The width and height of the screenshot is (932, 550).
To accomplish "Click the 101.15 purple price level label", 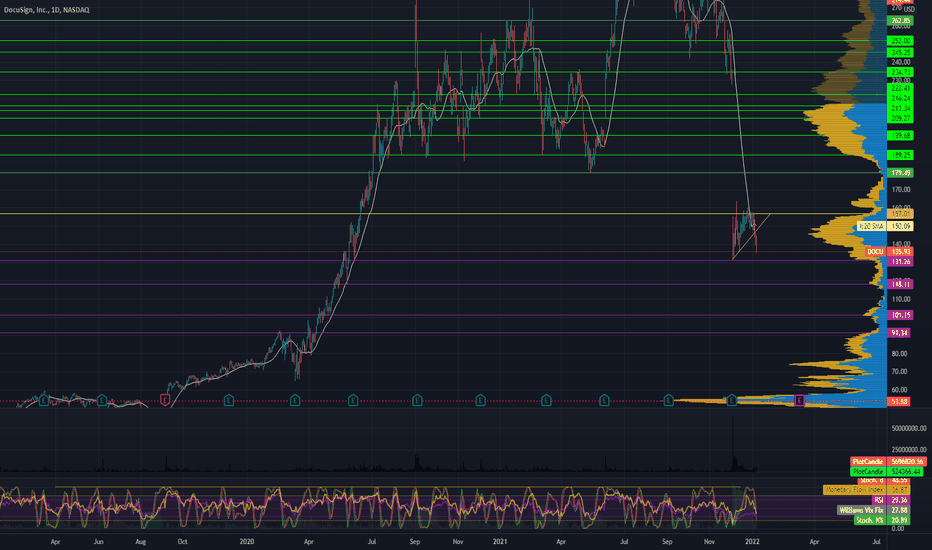I will tap(900, 315).
